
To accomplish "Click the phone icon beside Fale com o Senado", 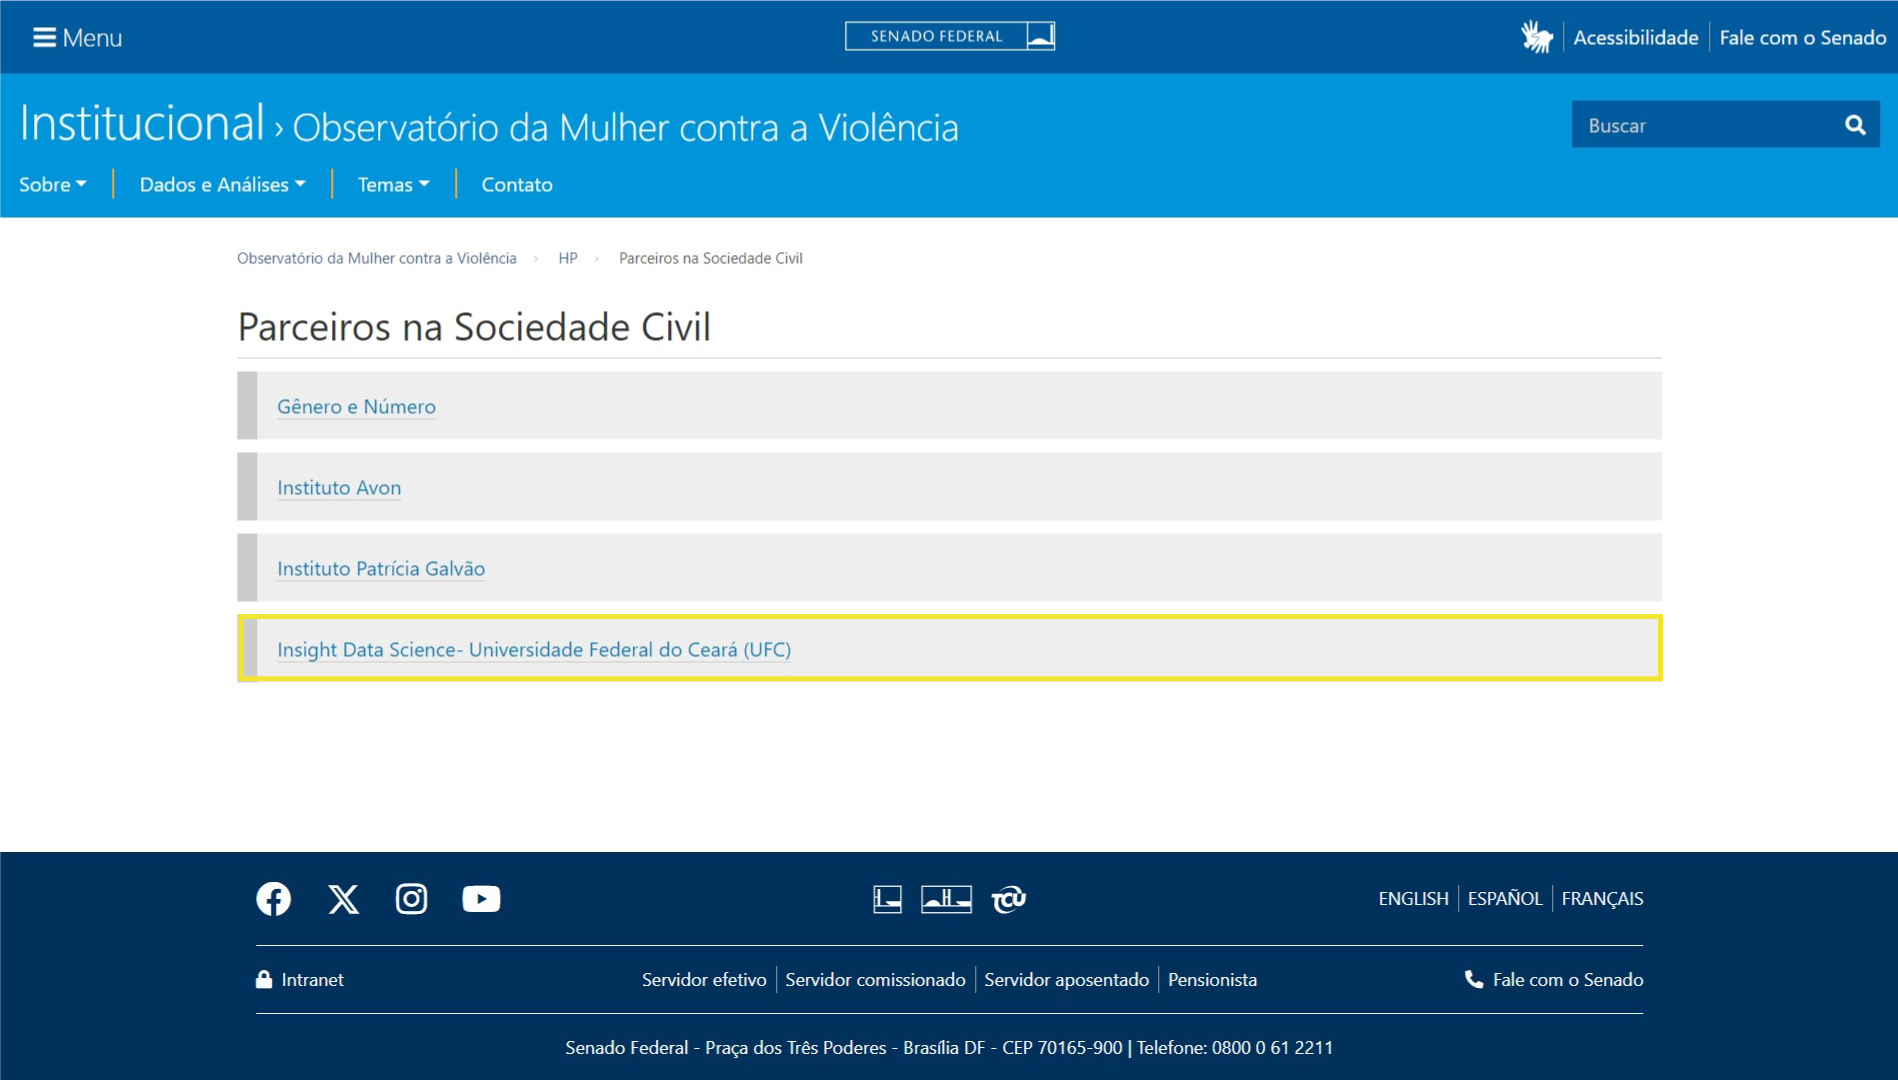I will (x=1474, y=979).
